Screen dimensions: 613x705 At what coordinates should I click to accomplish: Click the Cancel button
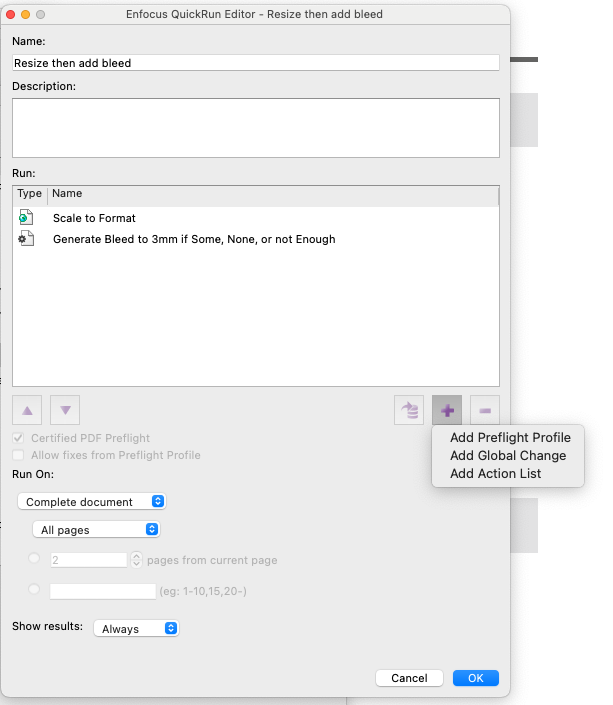click(x=409, y=678)
